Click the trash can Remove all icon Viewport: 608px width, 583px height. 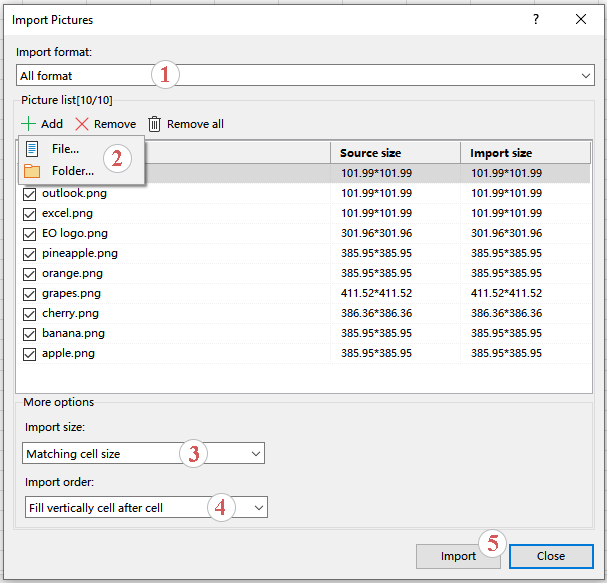click(x=155, y=124)
